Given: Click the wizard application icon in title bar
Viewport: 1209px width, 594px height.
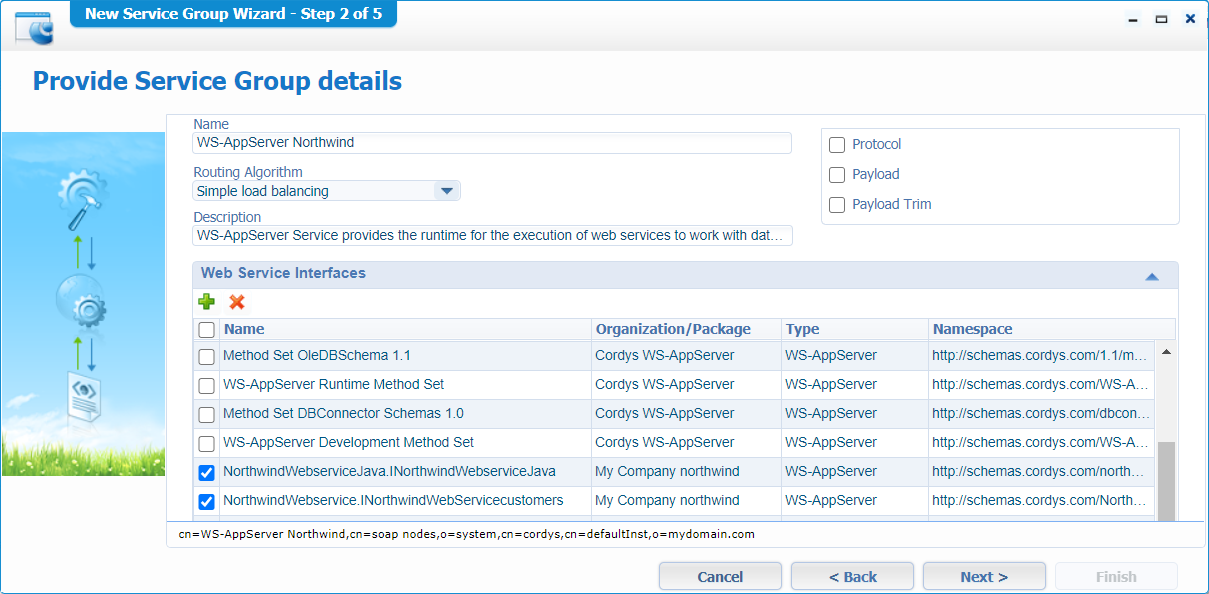Looking at the screenshot, I should [x=34, y=27].
